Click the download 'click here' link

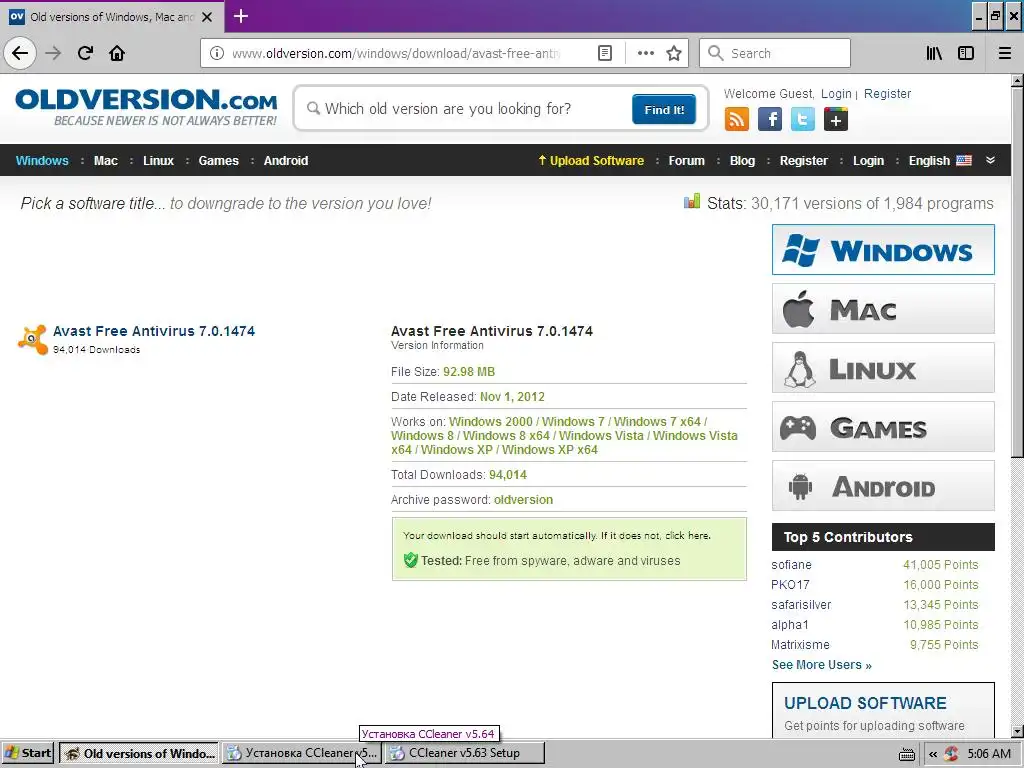pyautogui.click(x=687, y=536)
